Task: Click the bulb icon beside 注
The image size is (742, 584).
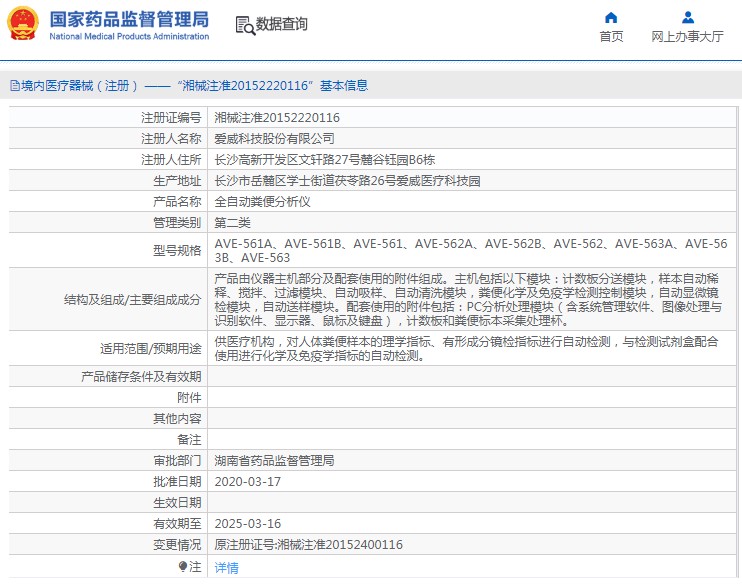Action: click(182, 566)
